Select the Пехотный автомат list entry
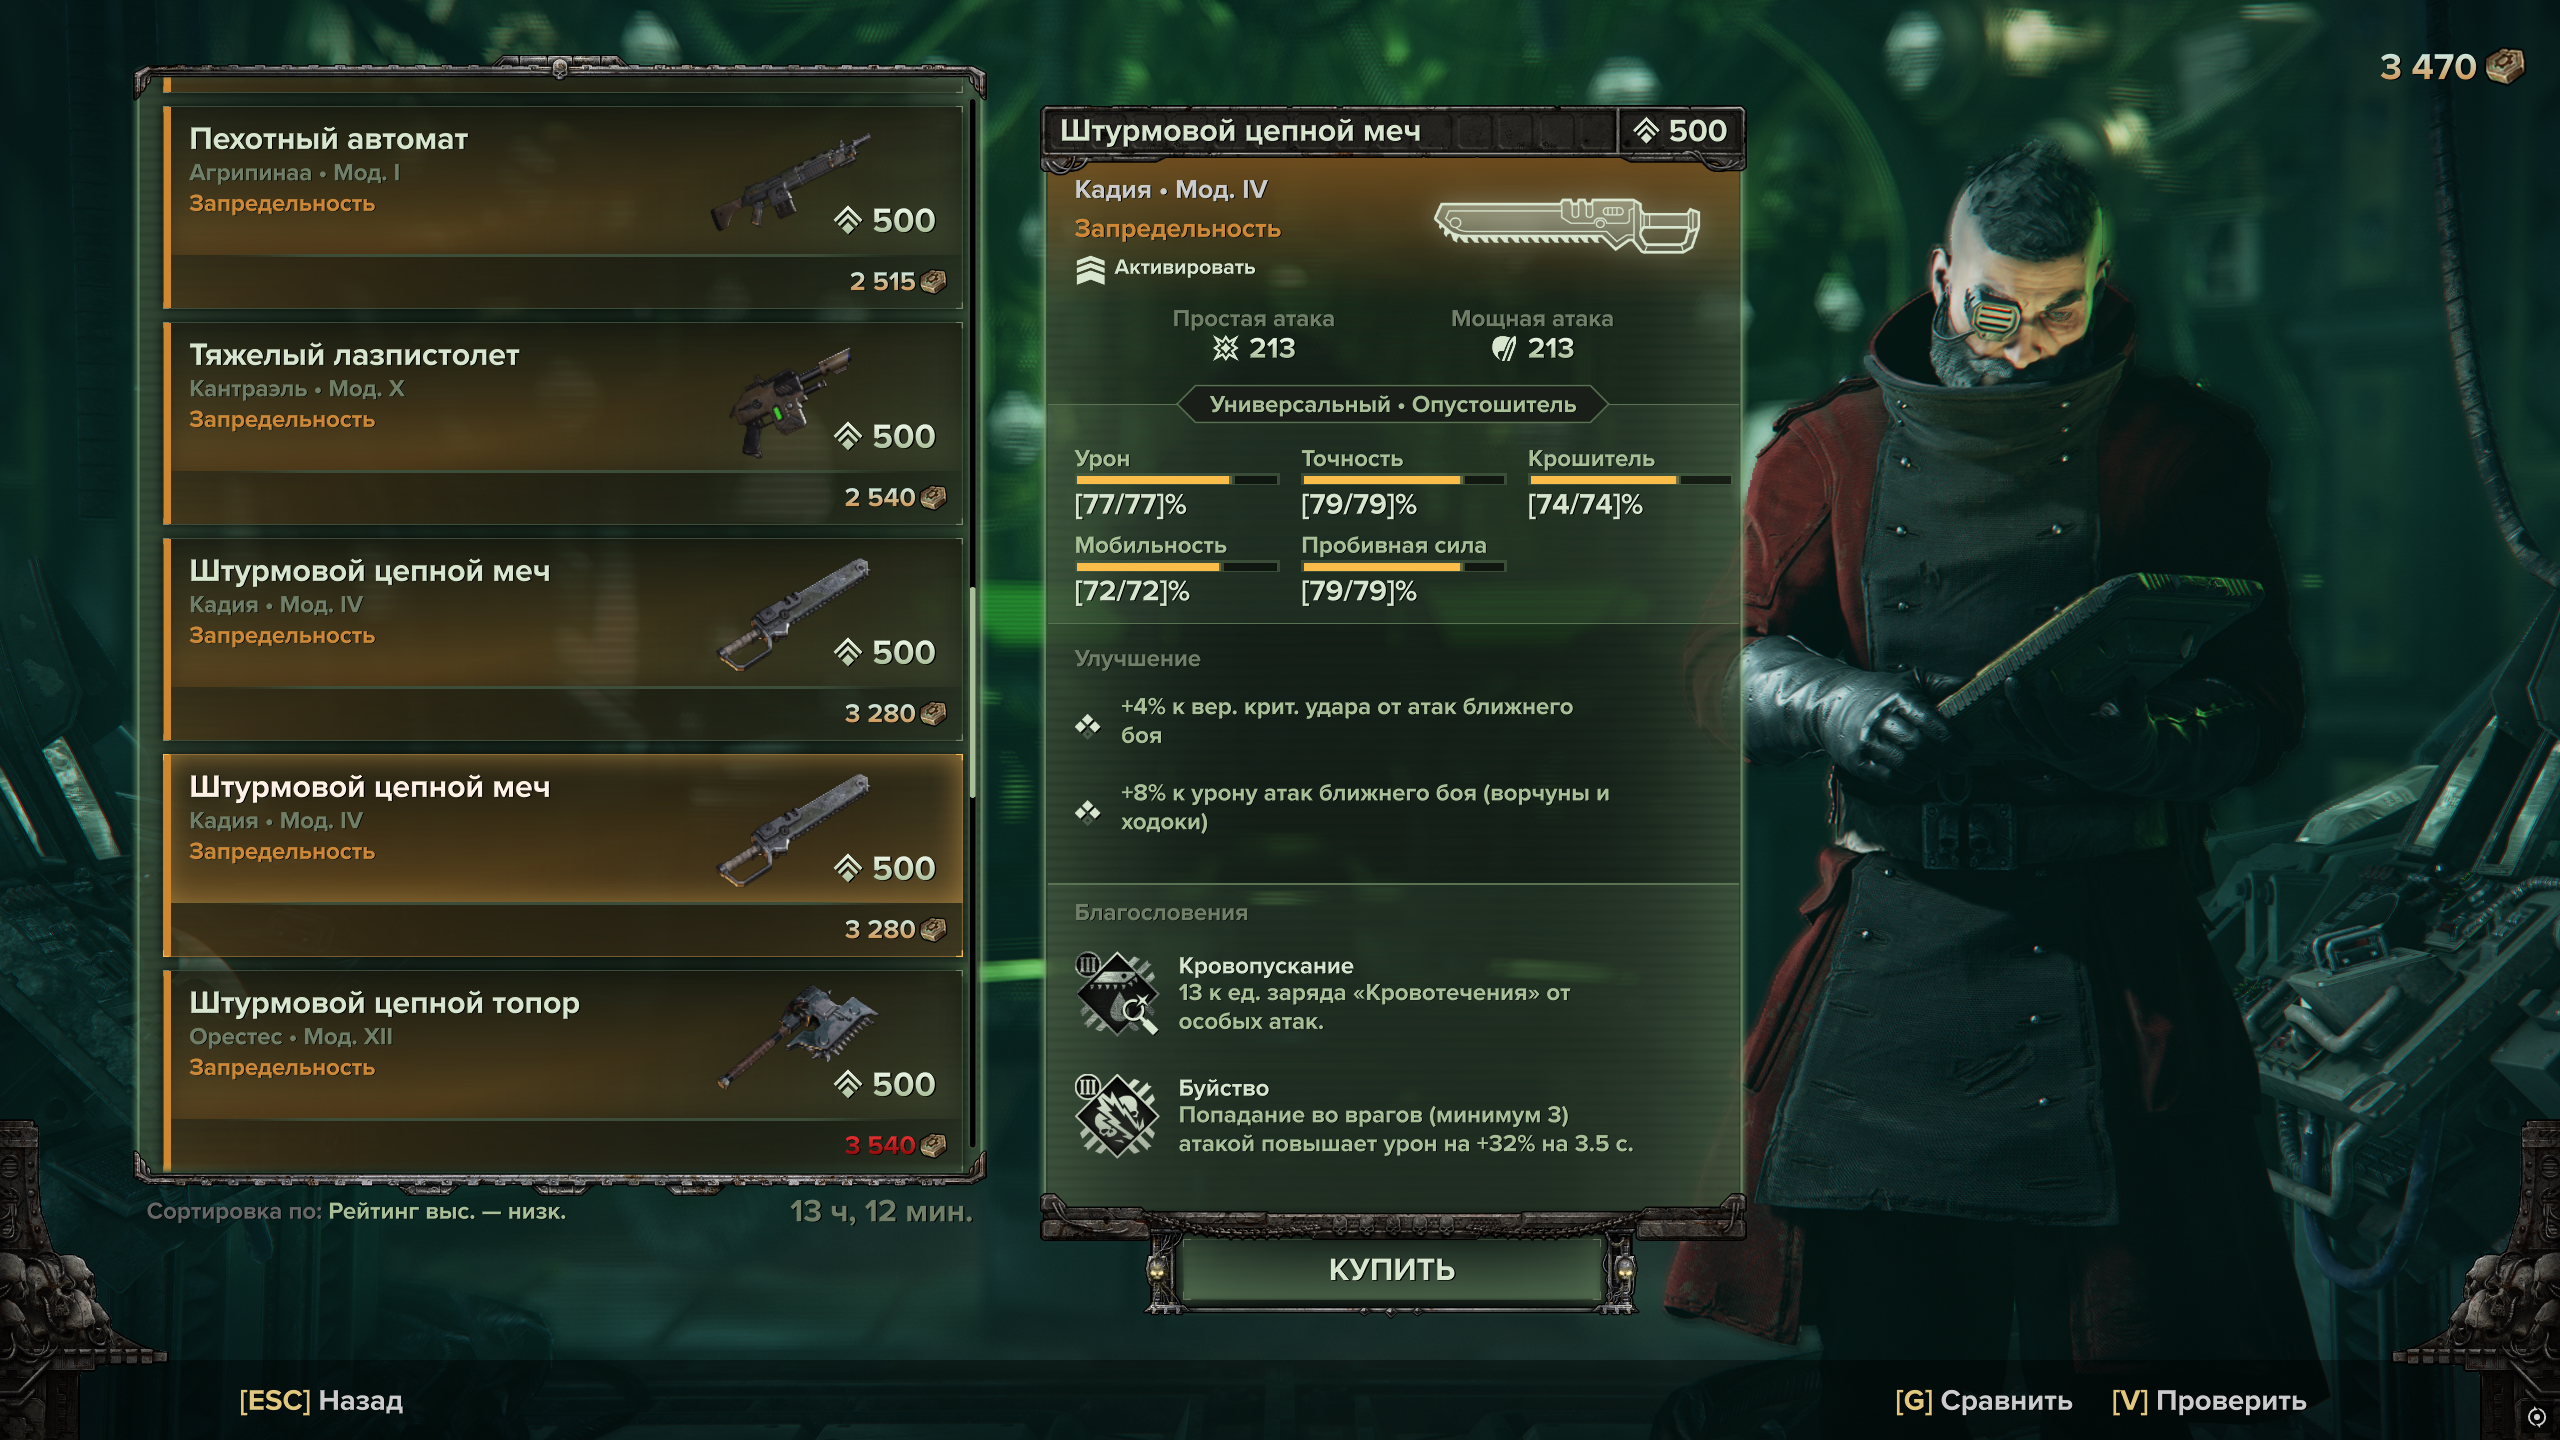The height and width of the screenshot is (1440, 2560). click(x=563, y=207)
